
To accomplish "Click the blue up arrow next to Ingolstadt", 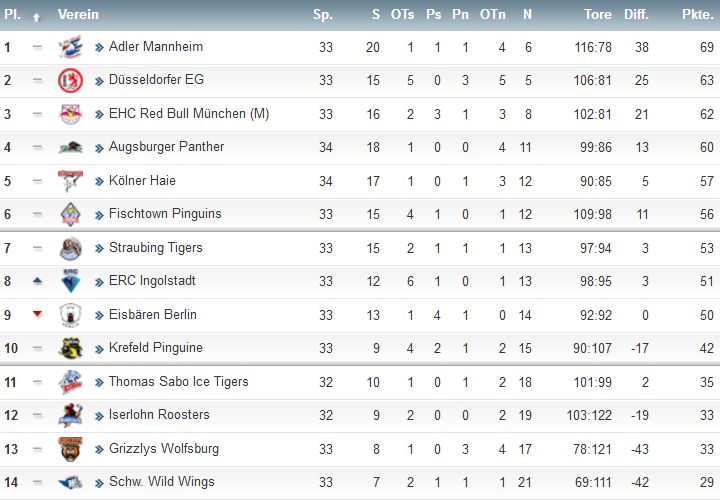I will (38, 281).
